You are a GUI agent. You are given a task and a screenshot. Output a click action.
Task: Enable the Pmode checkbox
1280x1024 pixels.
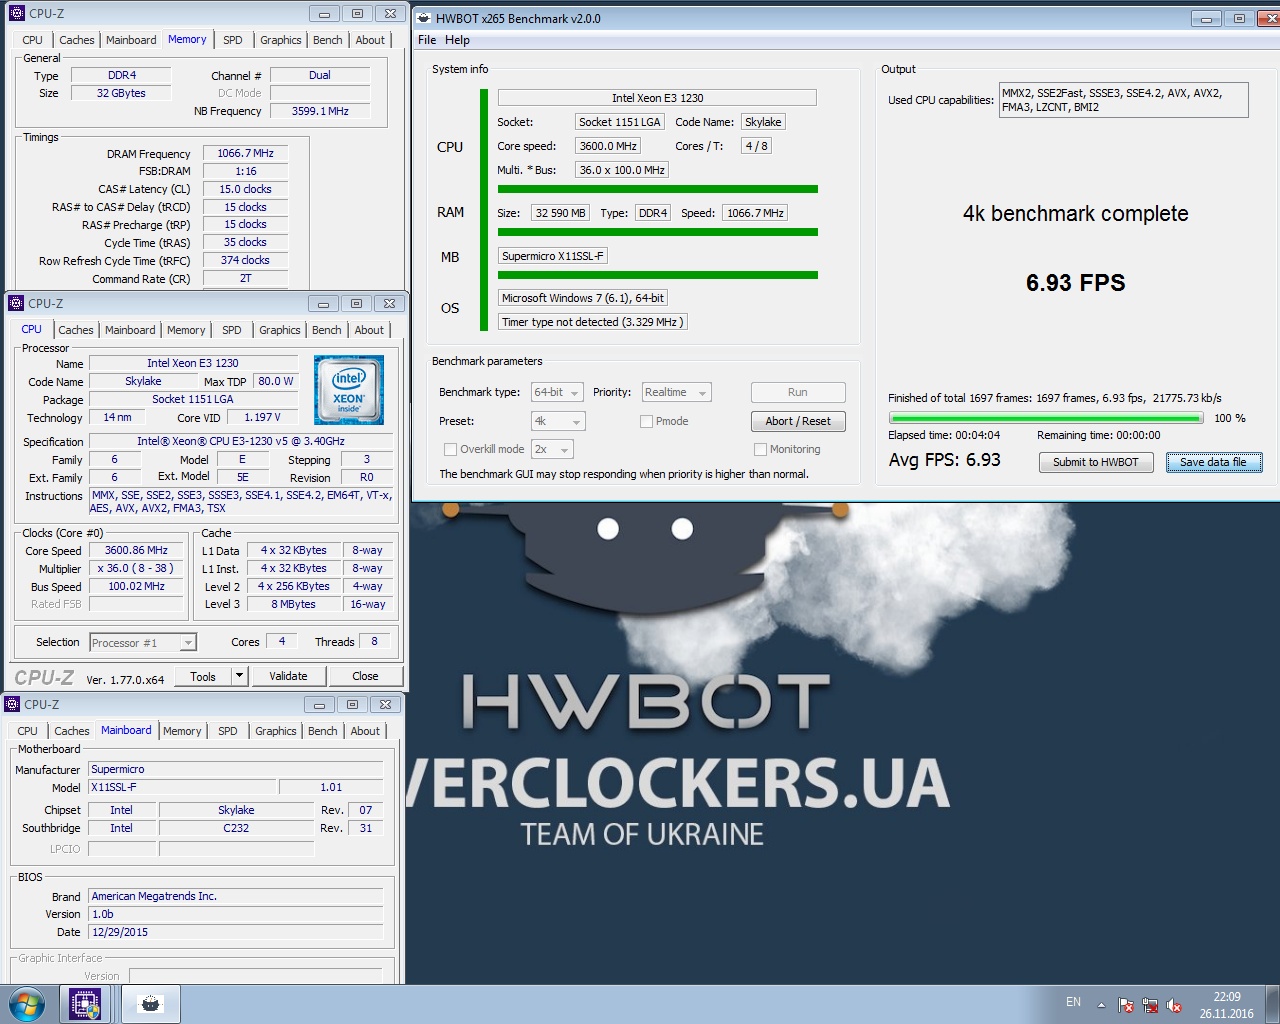pos(646,421)
